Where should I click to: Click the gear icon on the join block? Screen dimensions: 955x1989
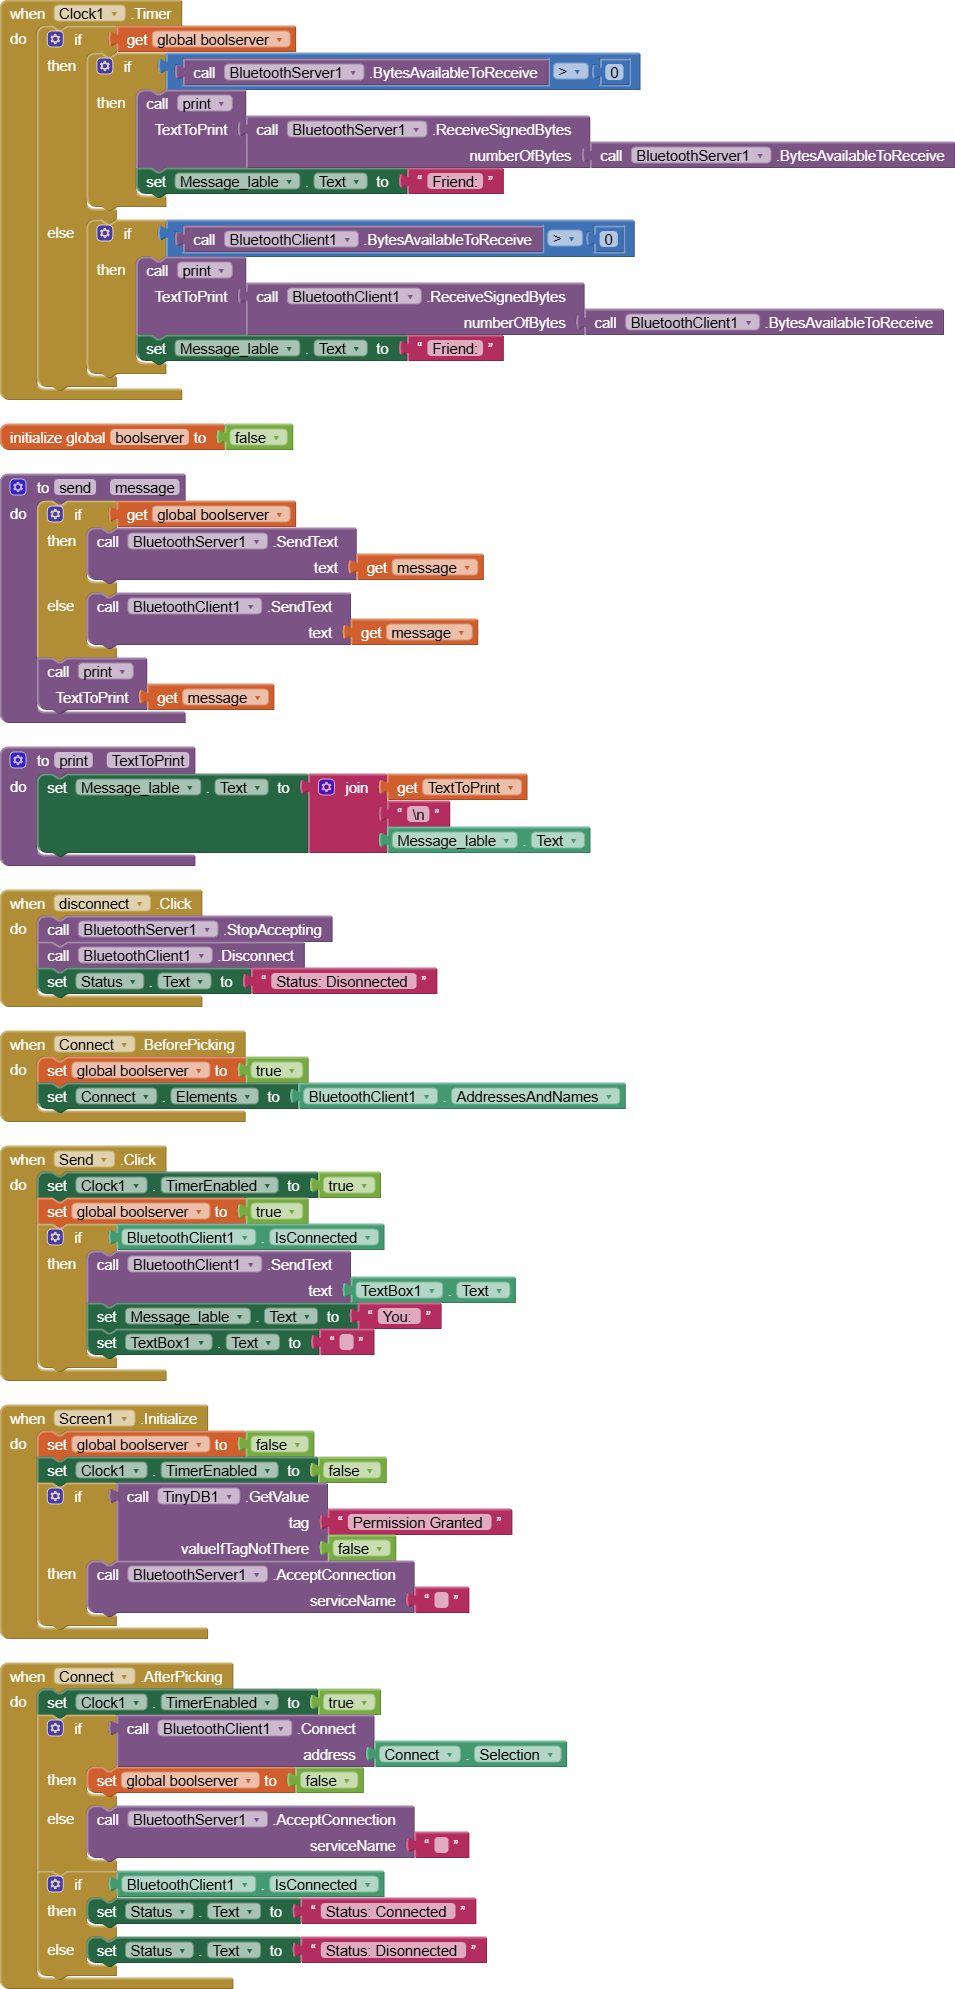coord(327,787)
